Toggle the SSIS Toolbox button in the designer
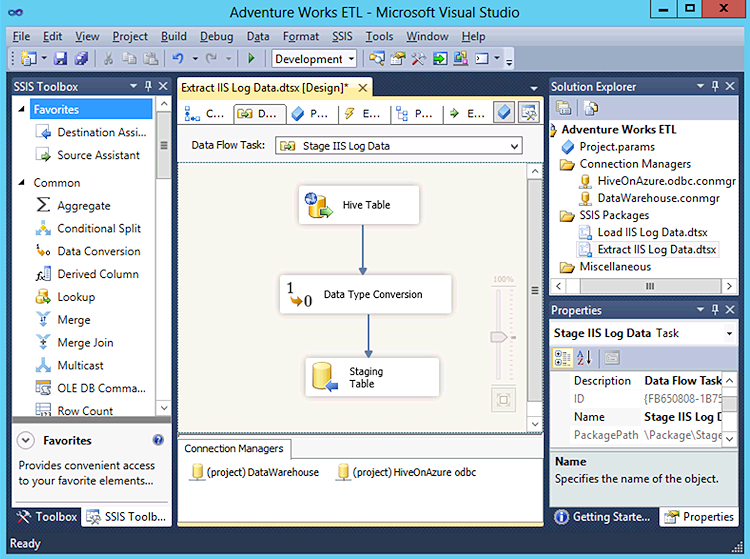This screenshot has height=559, width=750. tap(529, 113)
